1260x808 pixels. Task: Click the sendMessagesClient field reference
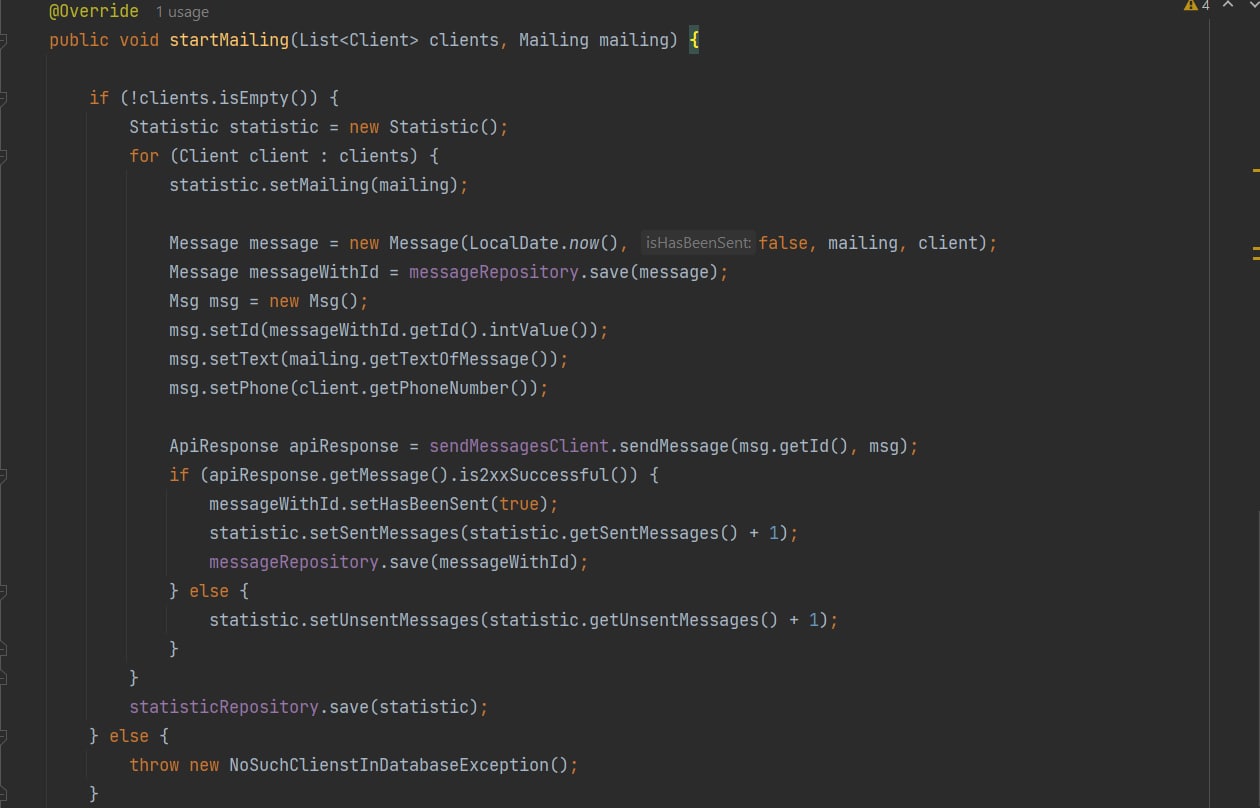click(x=519, y=446)
